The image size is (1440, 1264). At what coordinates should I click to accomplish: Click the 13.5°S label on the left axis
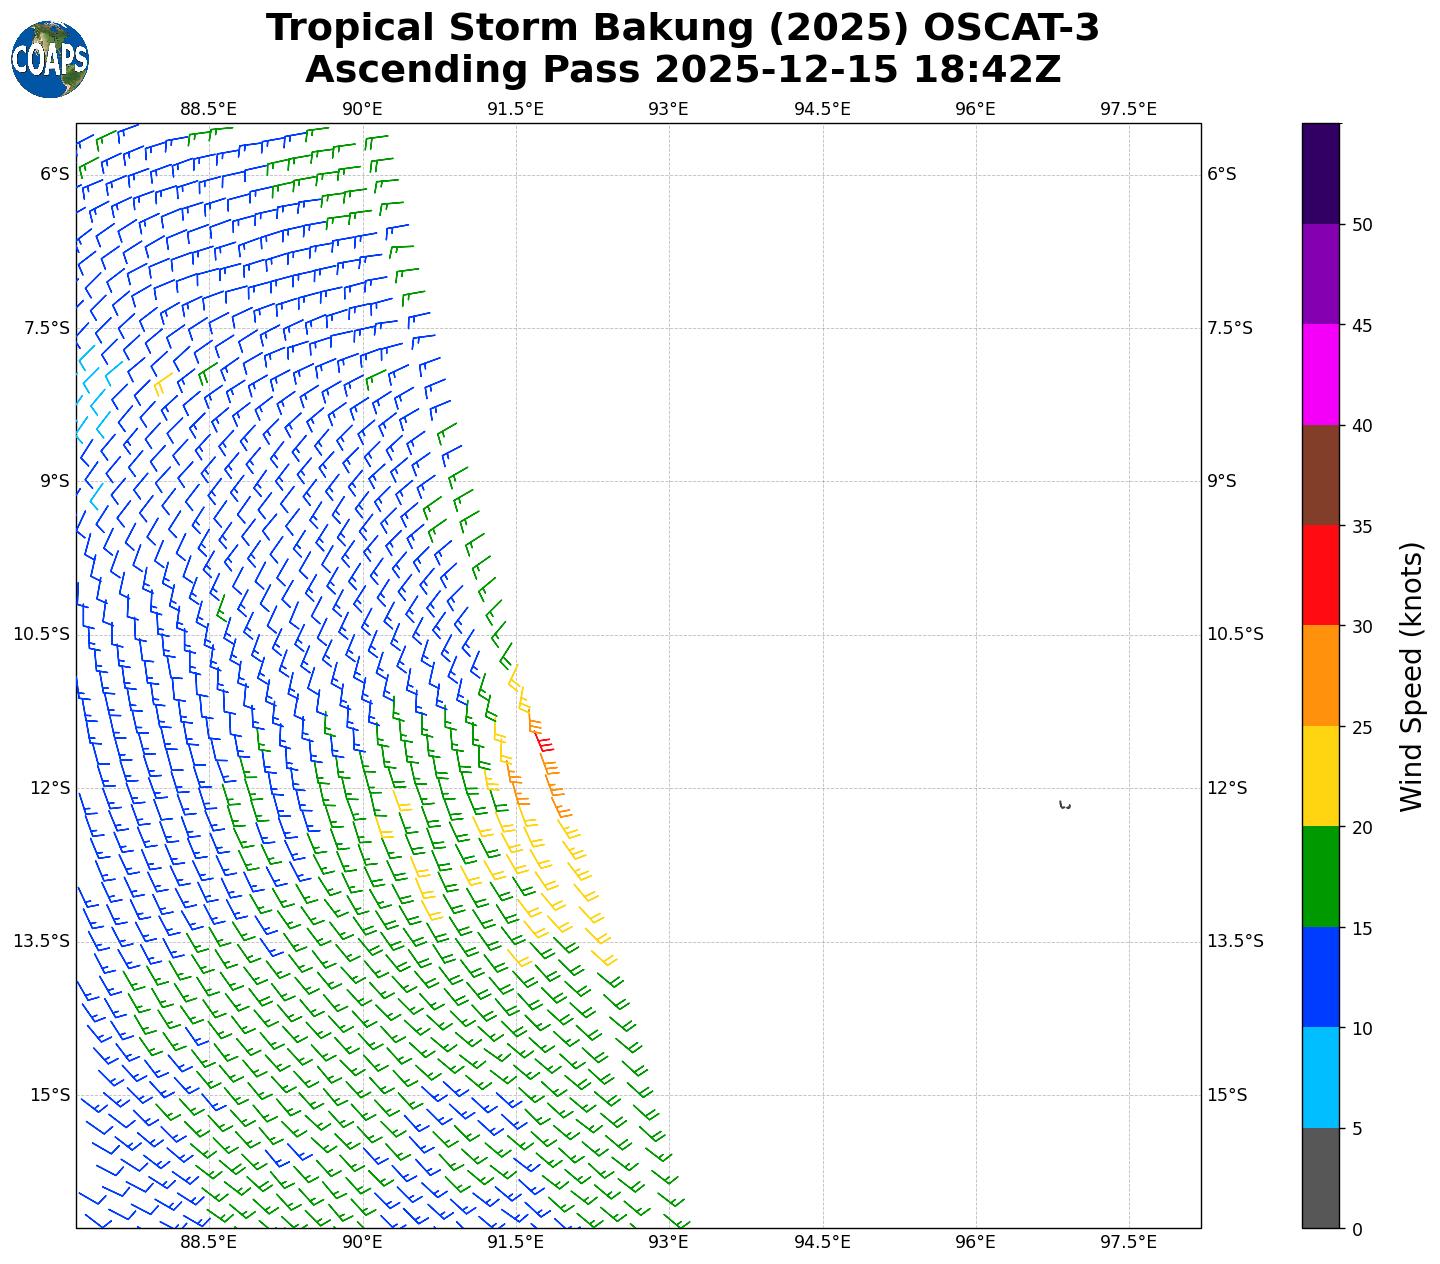tap(42, 941)
